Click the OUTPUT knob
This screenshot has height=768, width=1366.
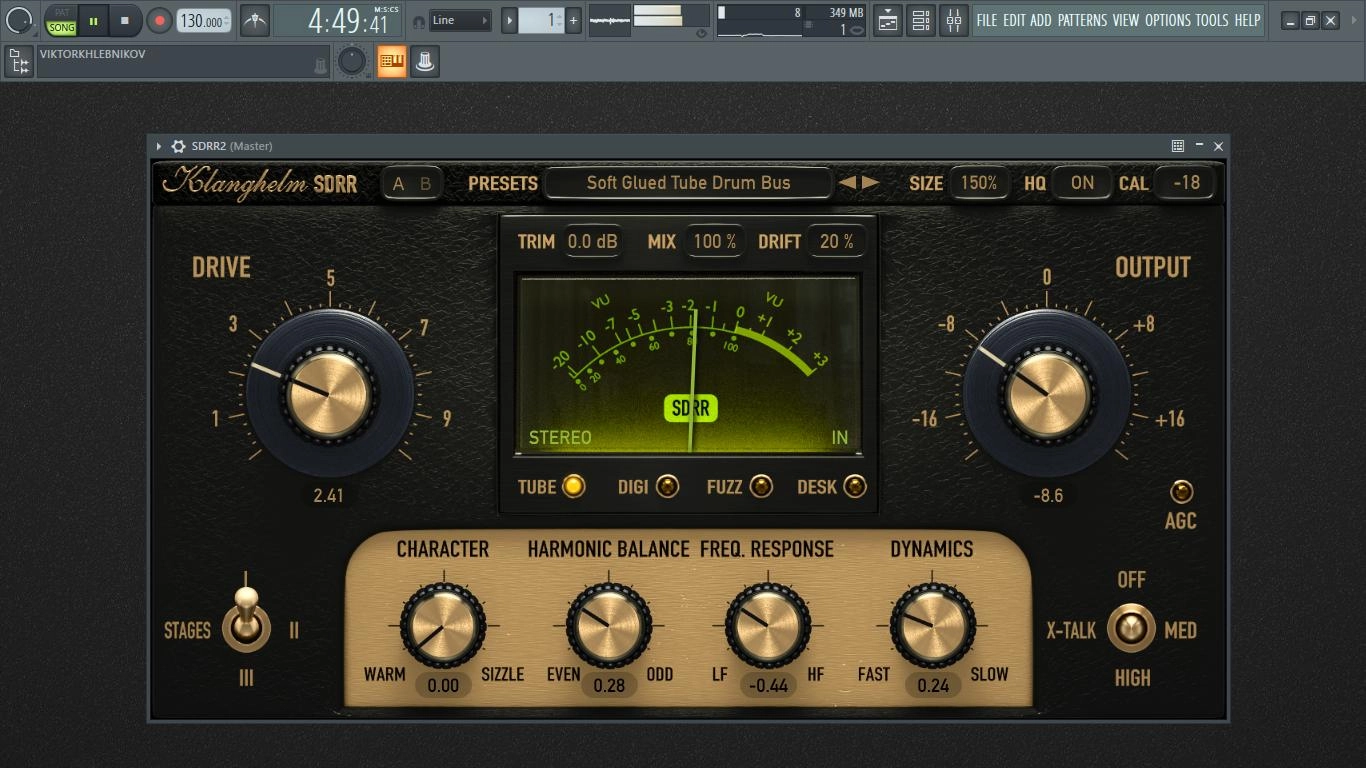(1047, 393)
